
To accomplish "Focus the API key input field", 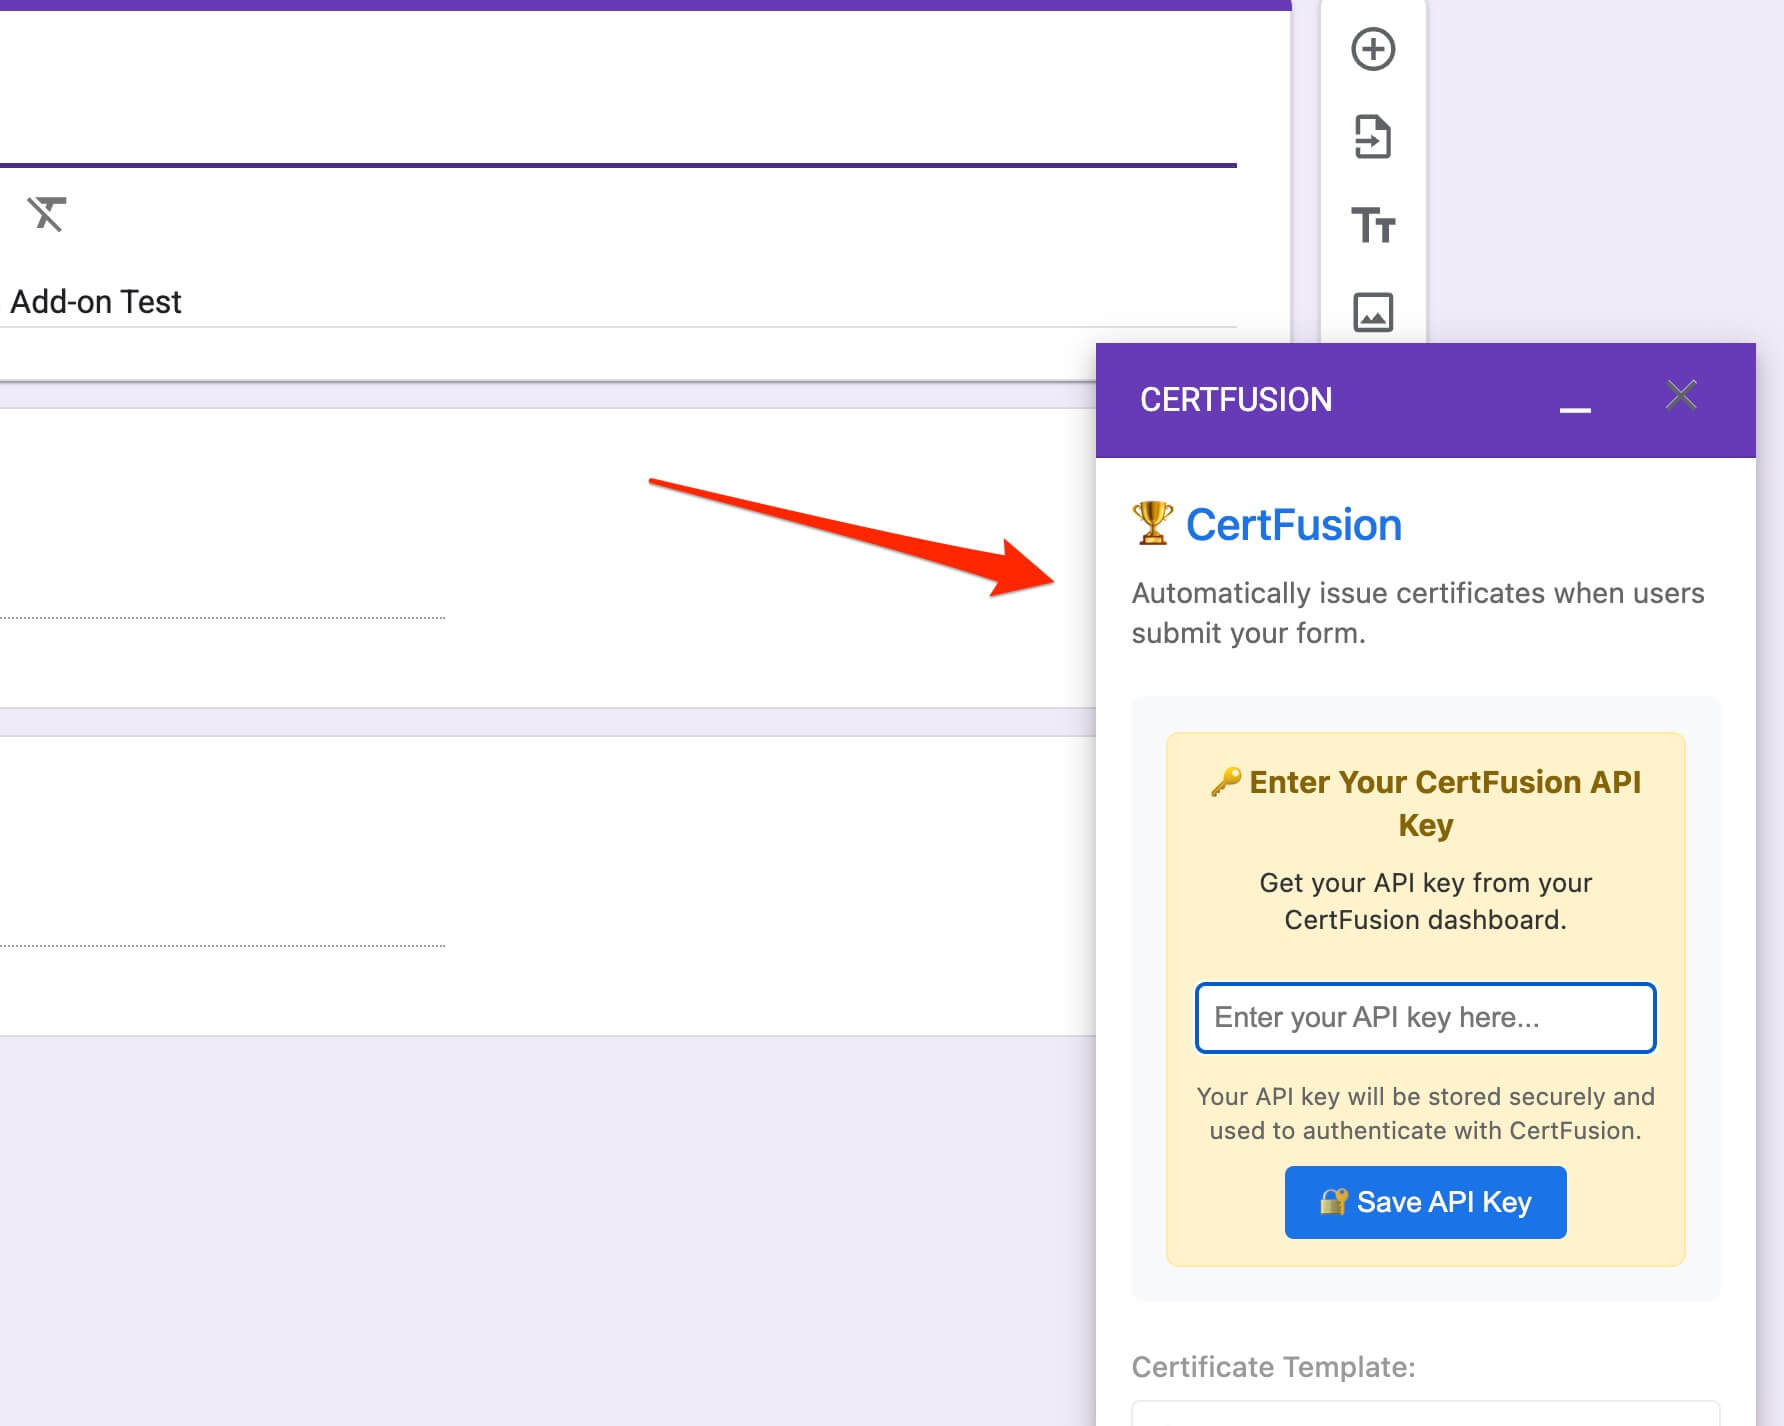I will [1425, 1018].
